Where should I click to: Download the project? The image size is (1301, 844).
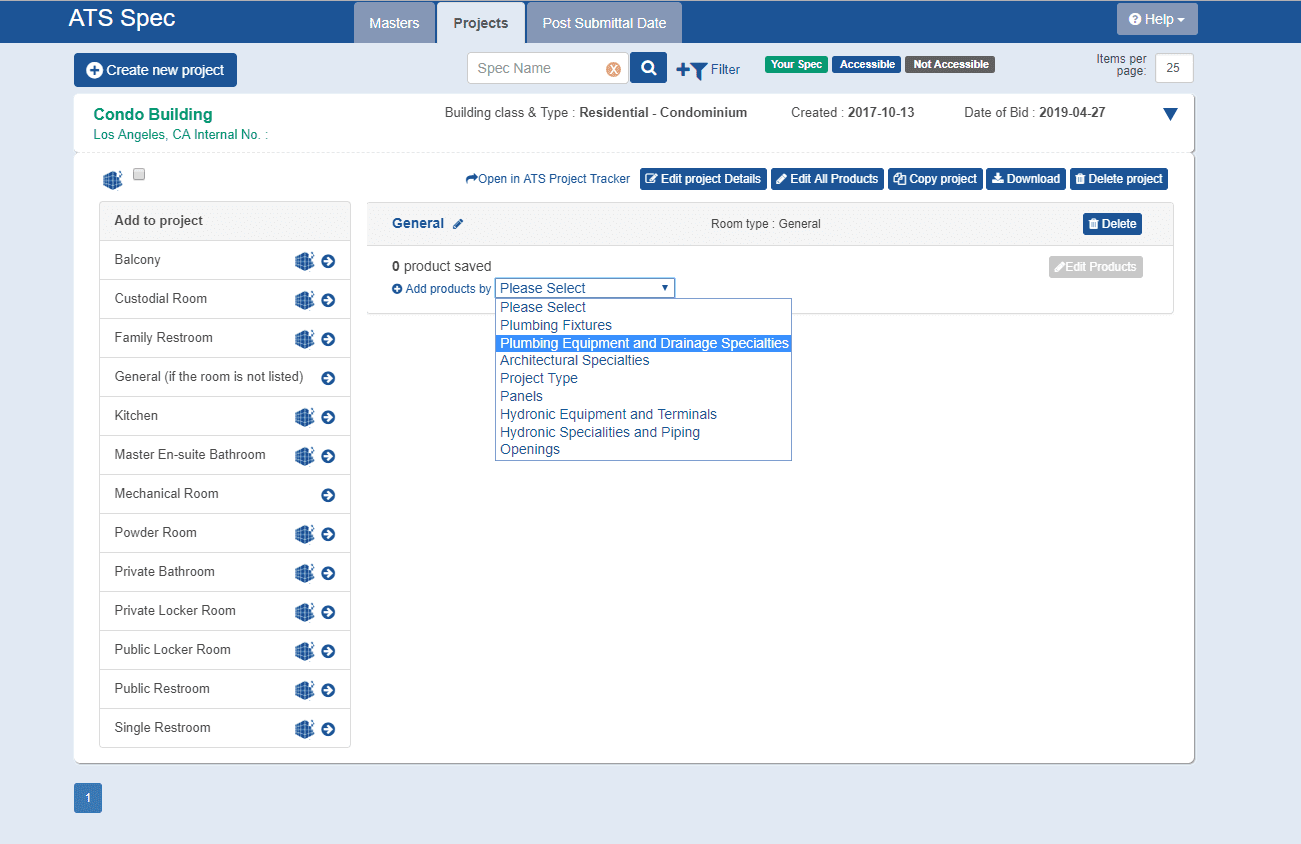tap(1026, 179)
